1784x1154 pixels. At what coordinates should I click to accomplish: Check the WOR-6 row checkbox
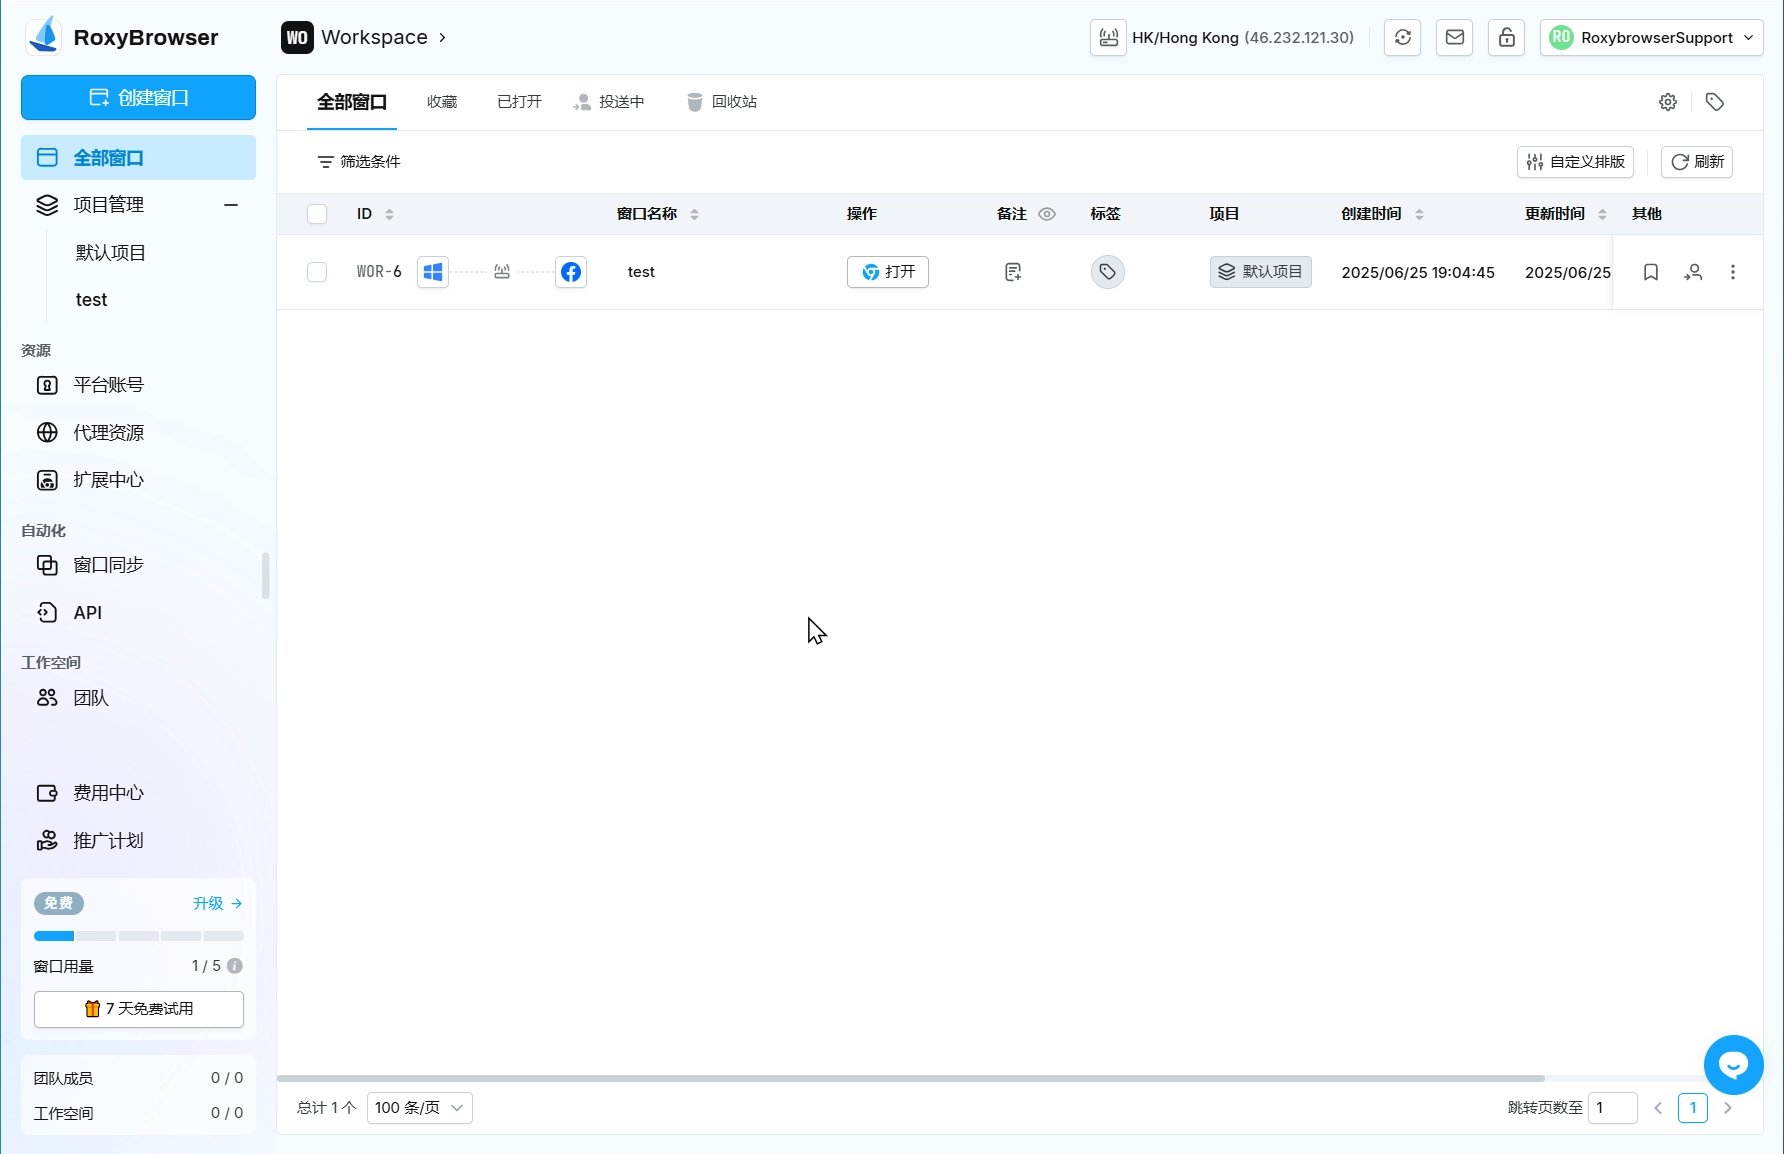tap(317, 272)
